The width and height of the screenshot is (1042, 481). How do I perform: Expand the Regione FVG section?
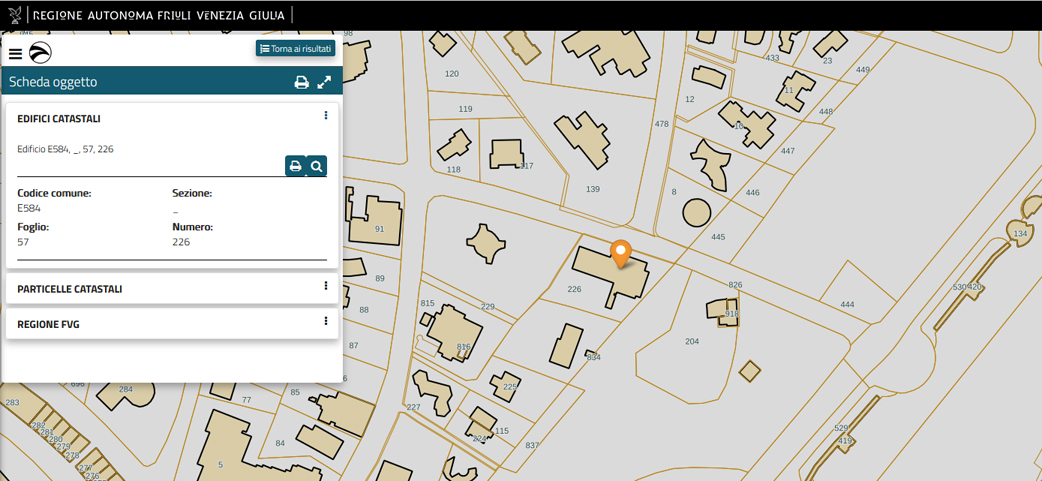48,324
